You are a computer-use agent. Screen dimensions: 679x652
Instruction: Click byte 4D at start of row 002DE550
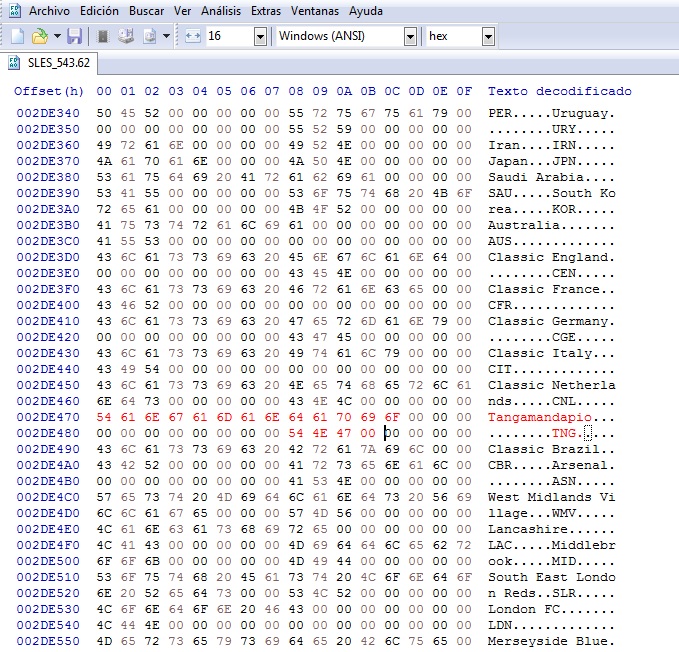pyautogui.click(x=104, y=641)
